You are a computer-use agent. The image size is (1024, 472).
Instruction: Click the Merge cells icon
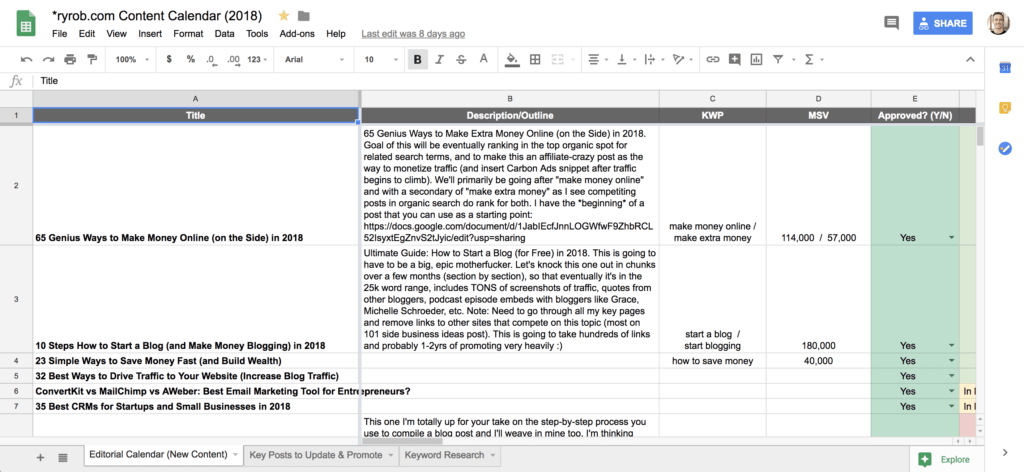557,59
